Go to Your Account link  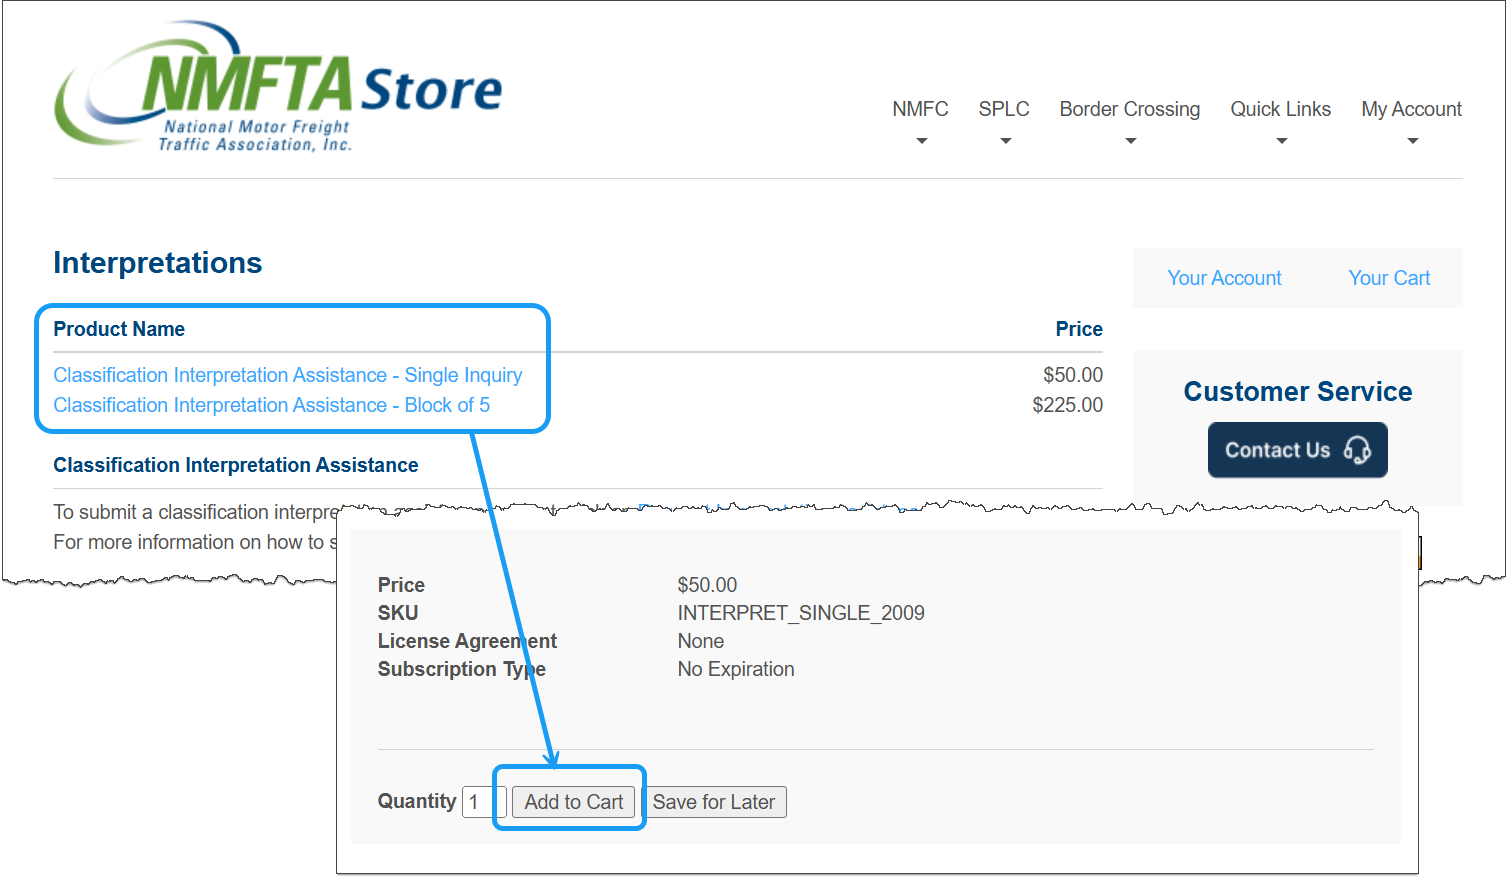coord(1224,278)
